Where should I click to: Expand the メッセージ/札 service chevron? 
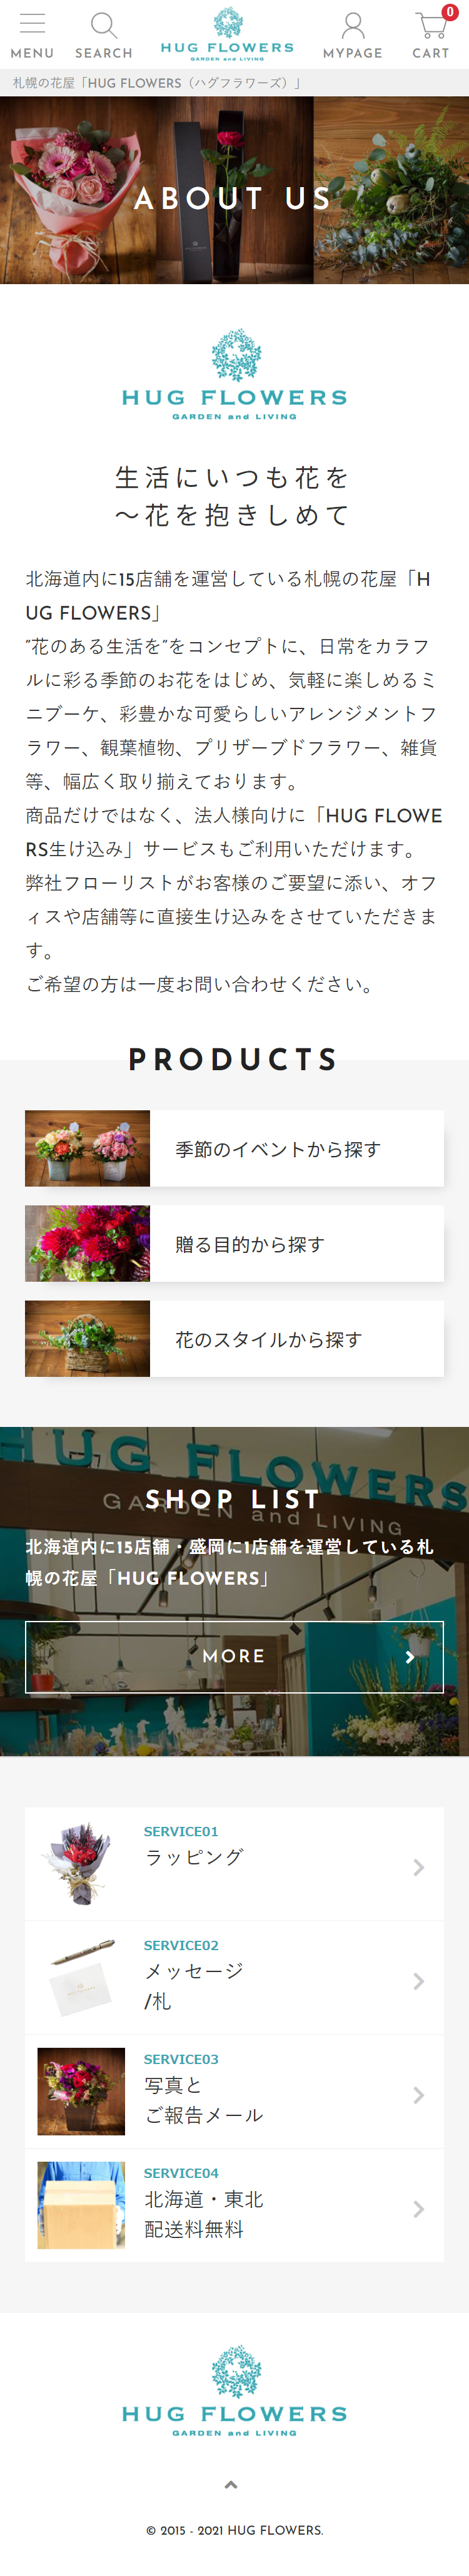pyautogui.click(x=418, y=1981)
